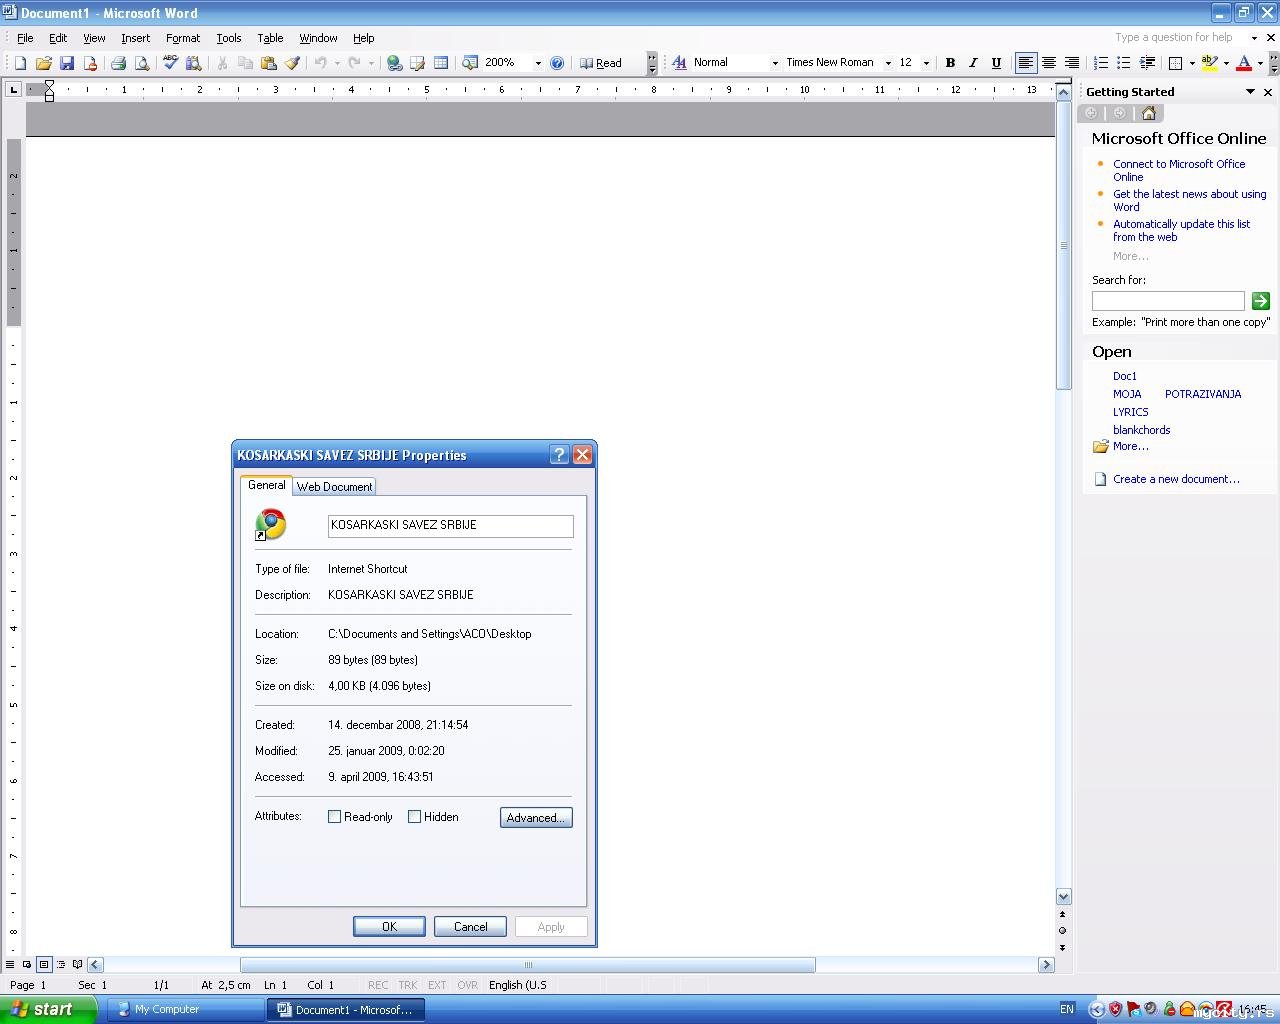Open the Insert menu
This screenshot has width=1280, height=1024.
(x=135, y=38)
